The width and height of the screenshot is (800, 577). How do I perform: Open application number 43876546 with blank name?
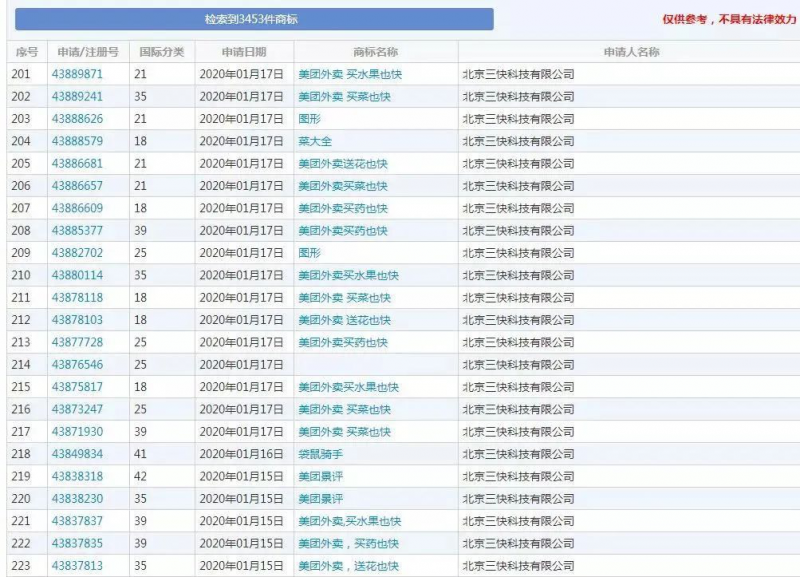pos(77,365)
